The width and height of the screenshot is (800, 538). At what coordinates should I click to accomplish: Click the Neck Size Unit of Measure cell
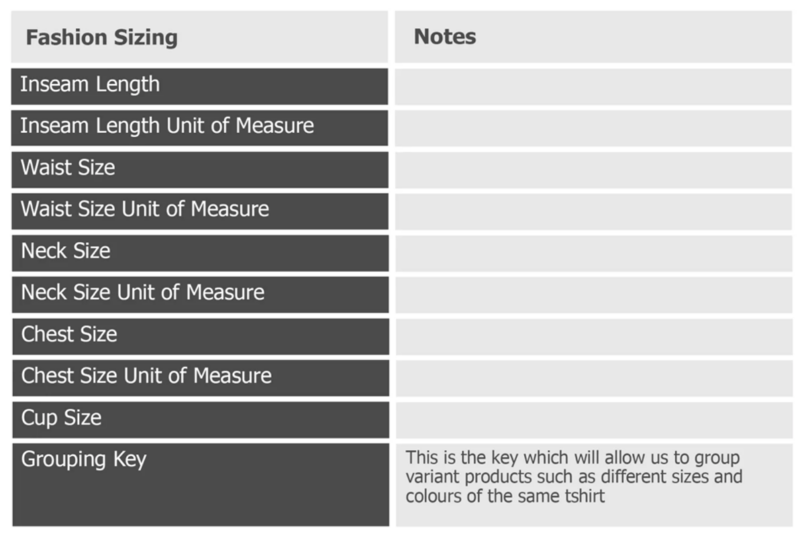tap(200, 295)
